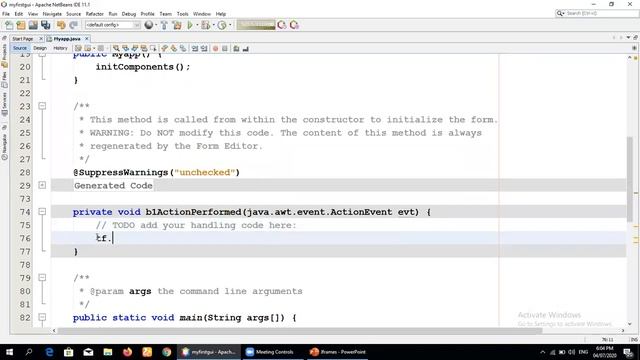Open the Navigate menu
The image size is (640, 360).
pos(52,14)
